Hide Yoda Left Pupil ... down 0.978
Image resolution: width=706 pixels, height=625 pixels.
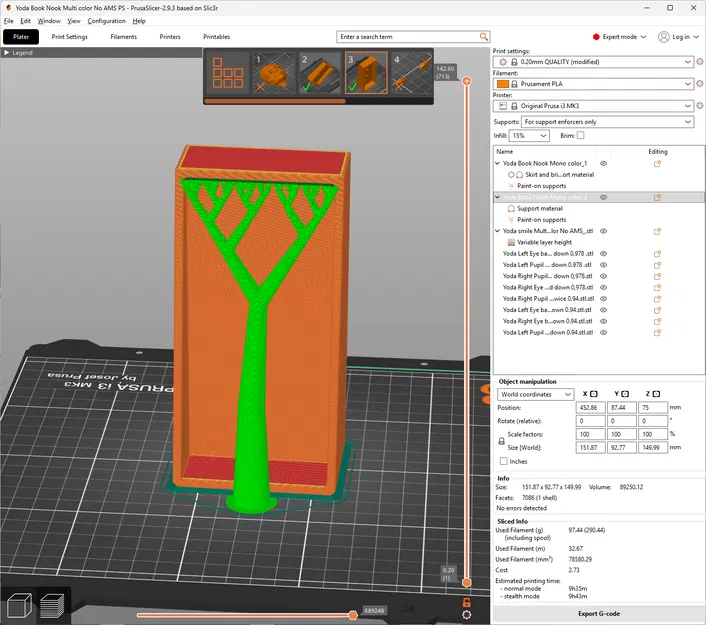(x=603, y=265)
